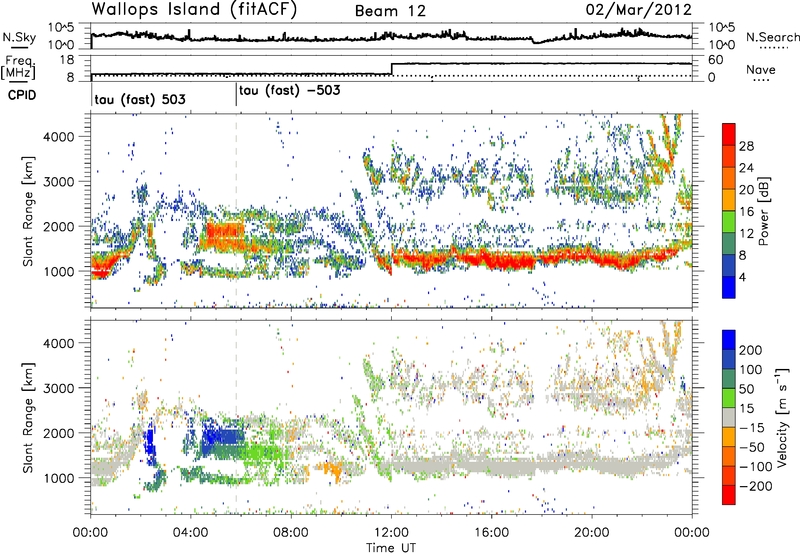Click the 'Power [dB]' color bar label
The height and width of the screenshot is (554, 800).
click(763, 211)
